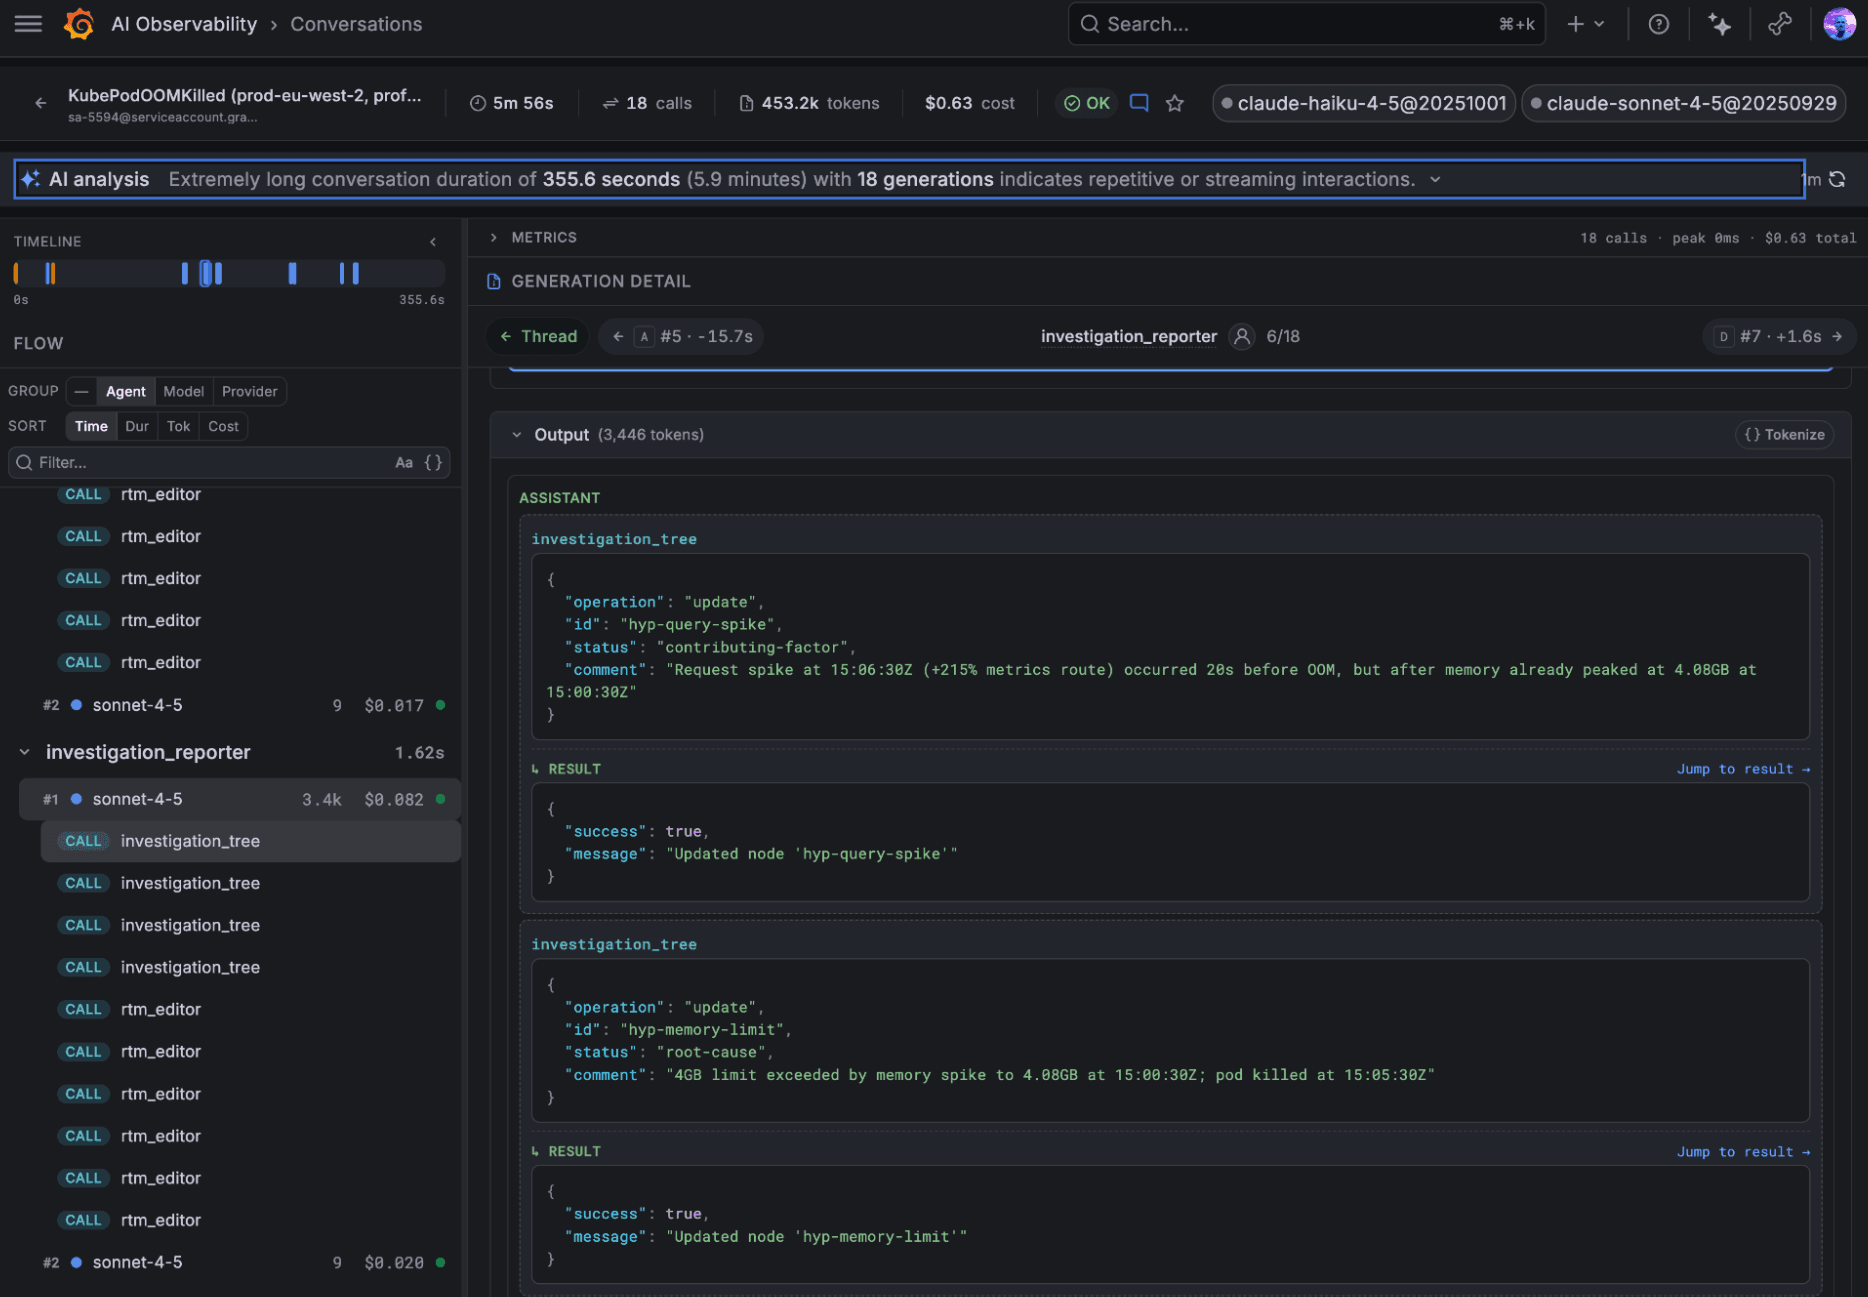The width and height of the screenshot is (1868, 1297).
Task: Enable regex matching in the Filter field
Action: click(432, 462)
